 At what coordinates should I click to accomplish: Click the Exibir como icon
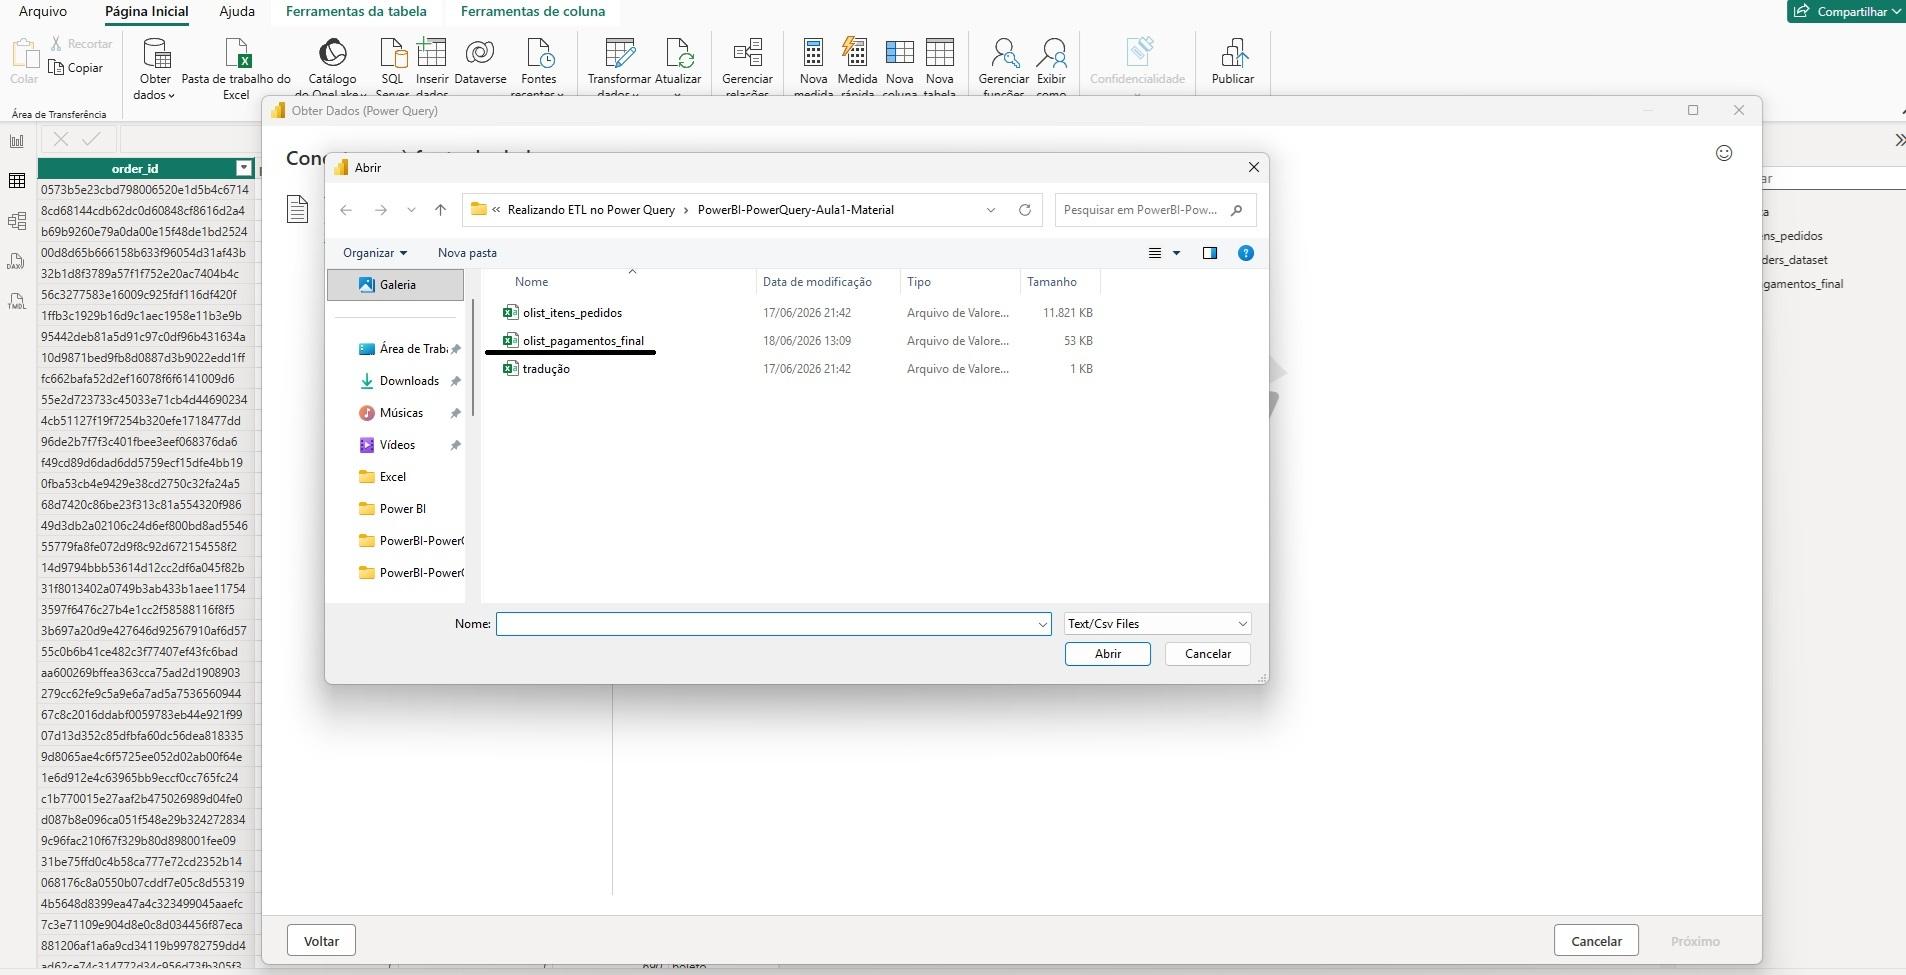1051,52
